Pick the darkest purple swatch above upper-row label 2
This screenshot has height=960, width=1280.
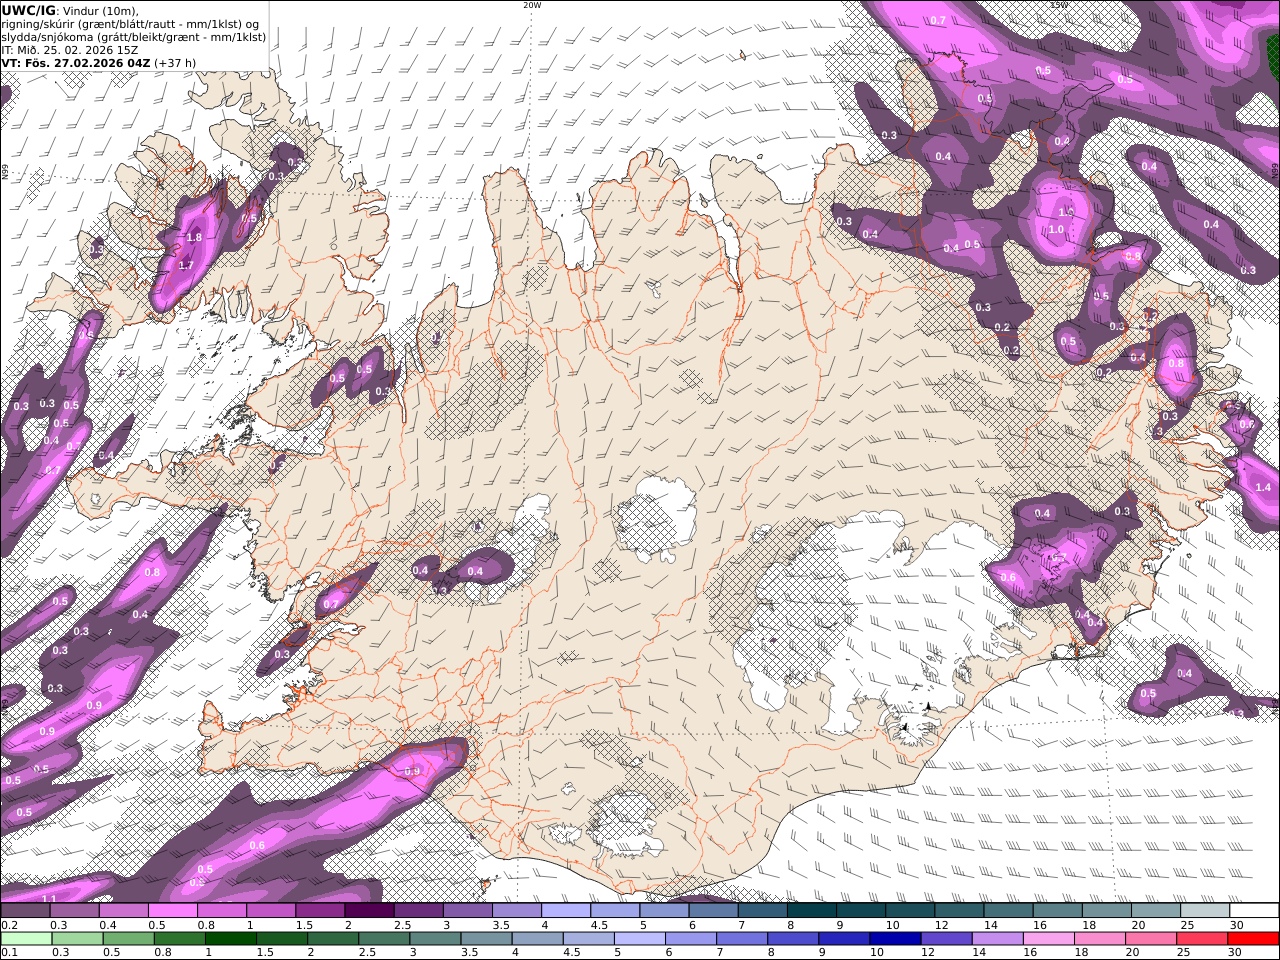pyautogui.click(x=368, y=911)
